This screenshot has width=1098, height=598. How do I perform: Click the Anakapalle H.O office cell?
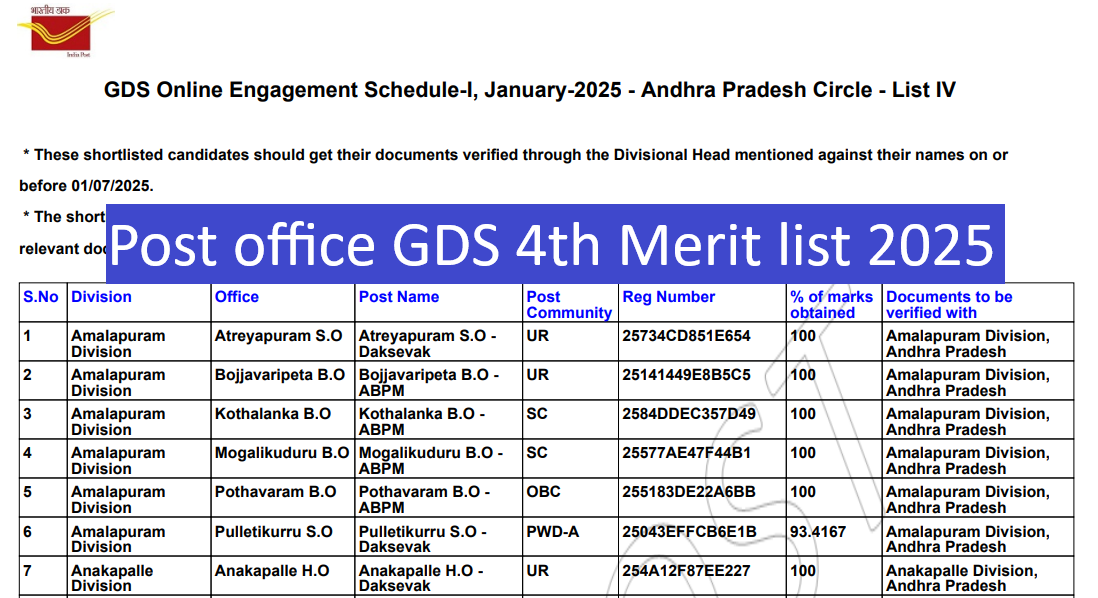tap(272, 571)
